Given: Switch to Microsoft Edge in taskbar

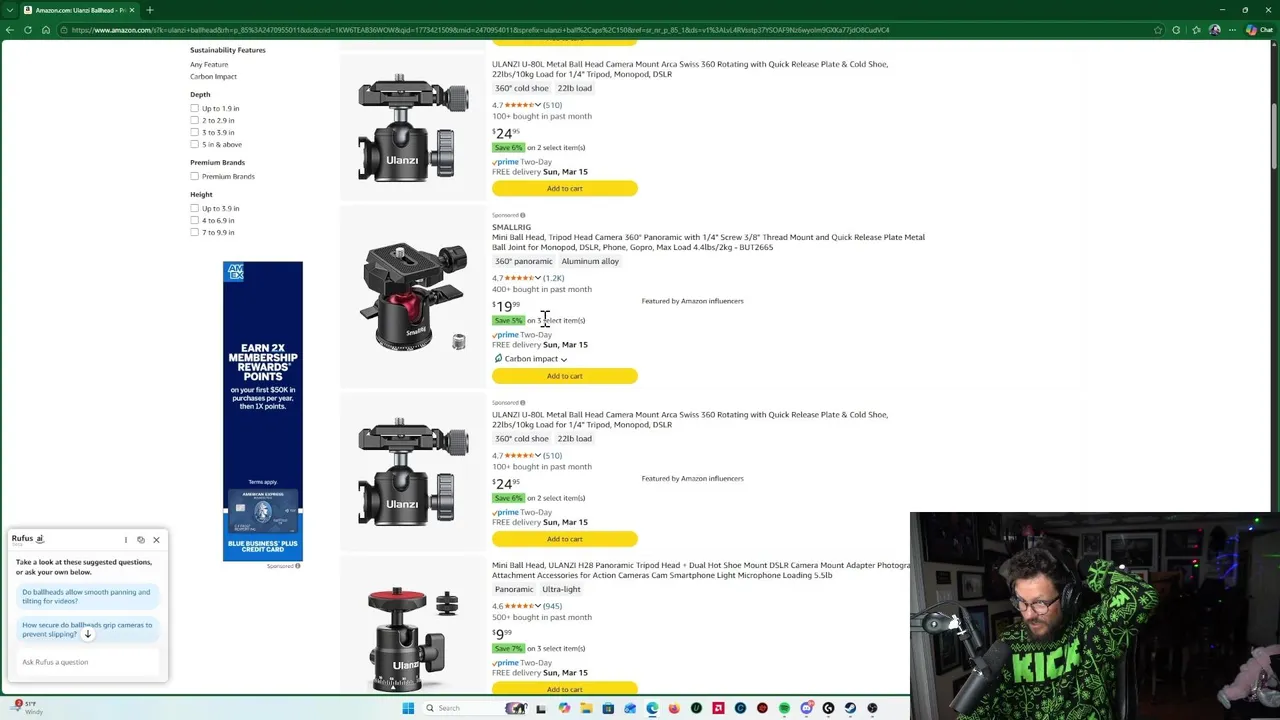Looking at the screenshot, I should point(652,708).
